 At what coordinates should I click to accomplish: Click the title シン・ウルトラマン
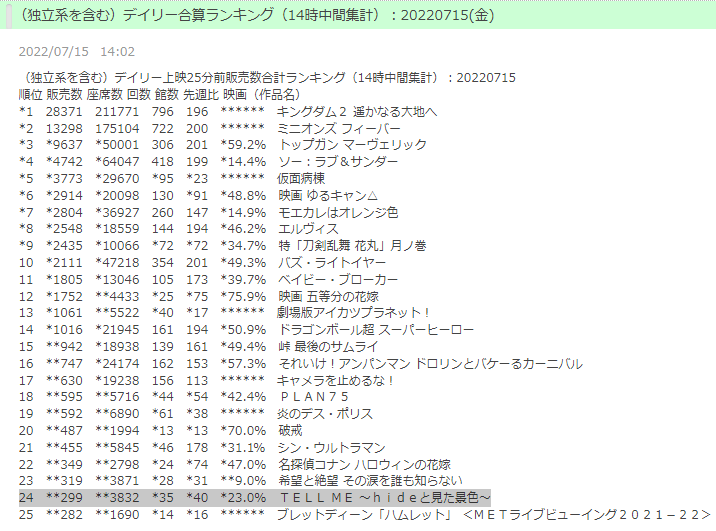click(x=332, y=447)
